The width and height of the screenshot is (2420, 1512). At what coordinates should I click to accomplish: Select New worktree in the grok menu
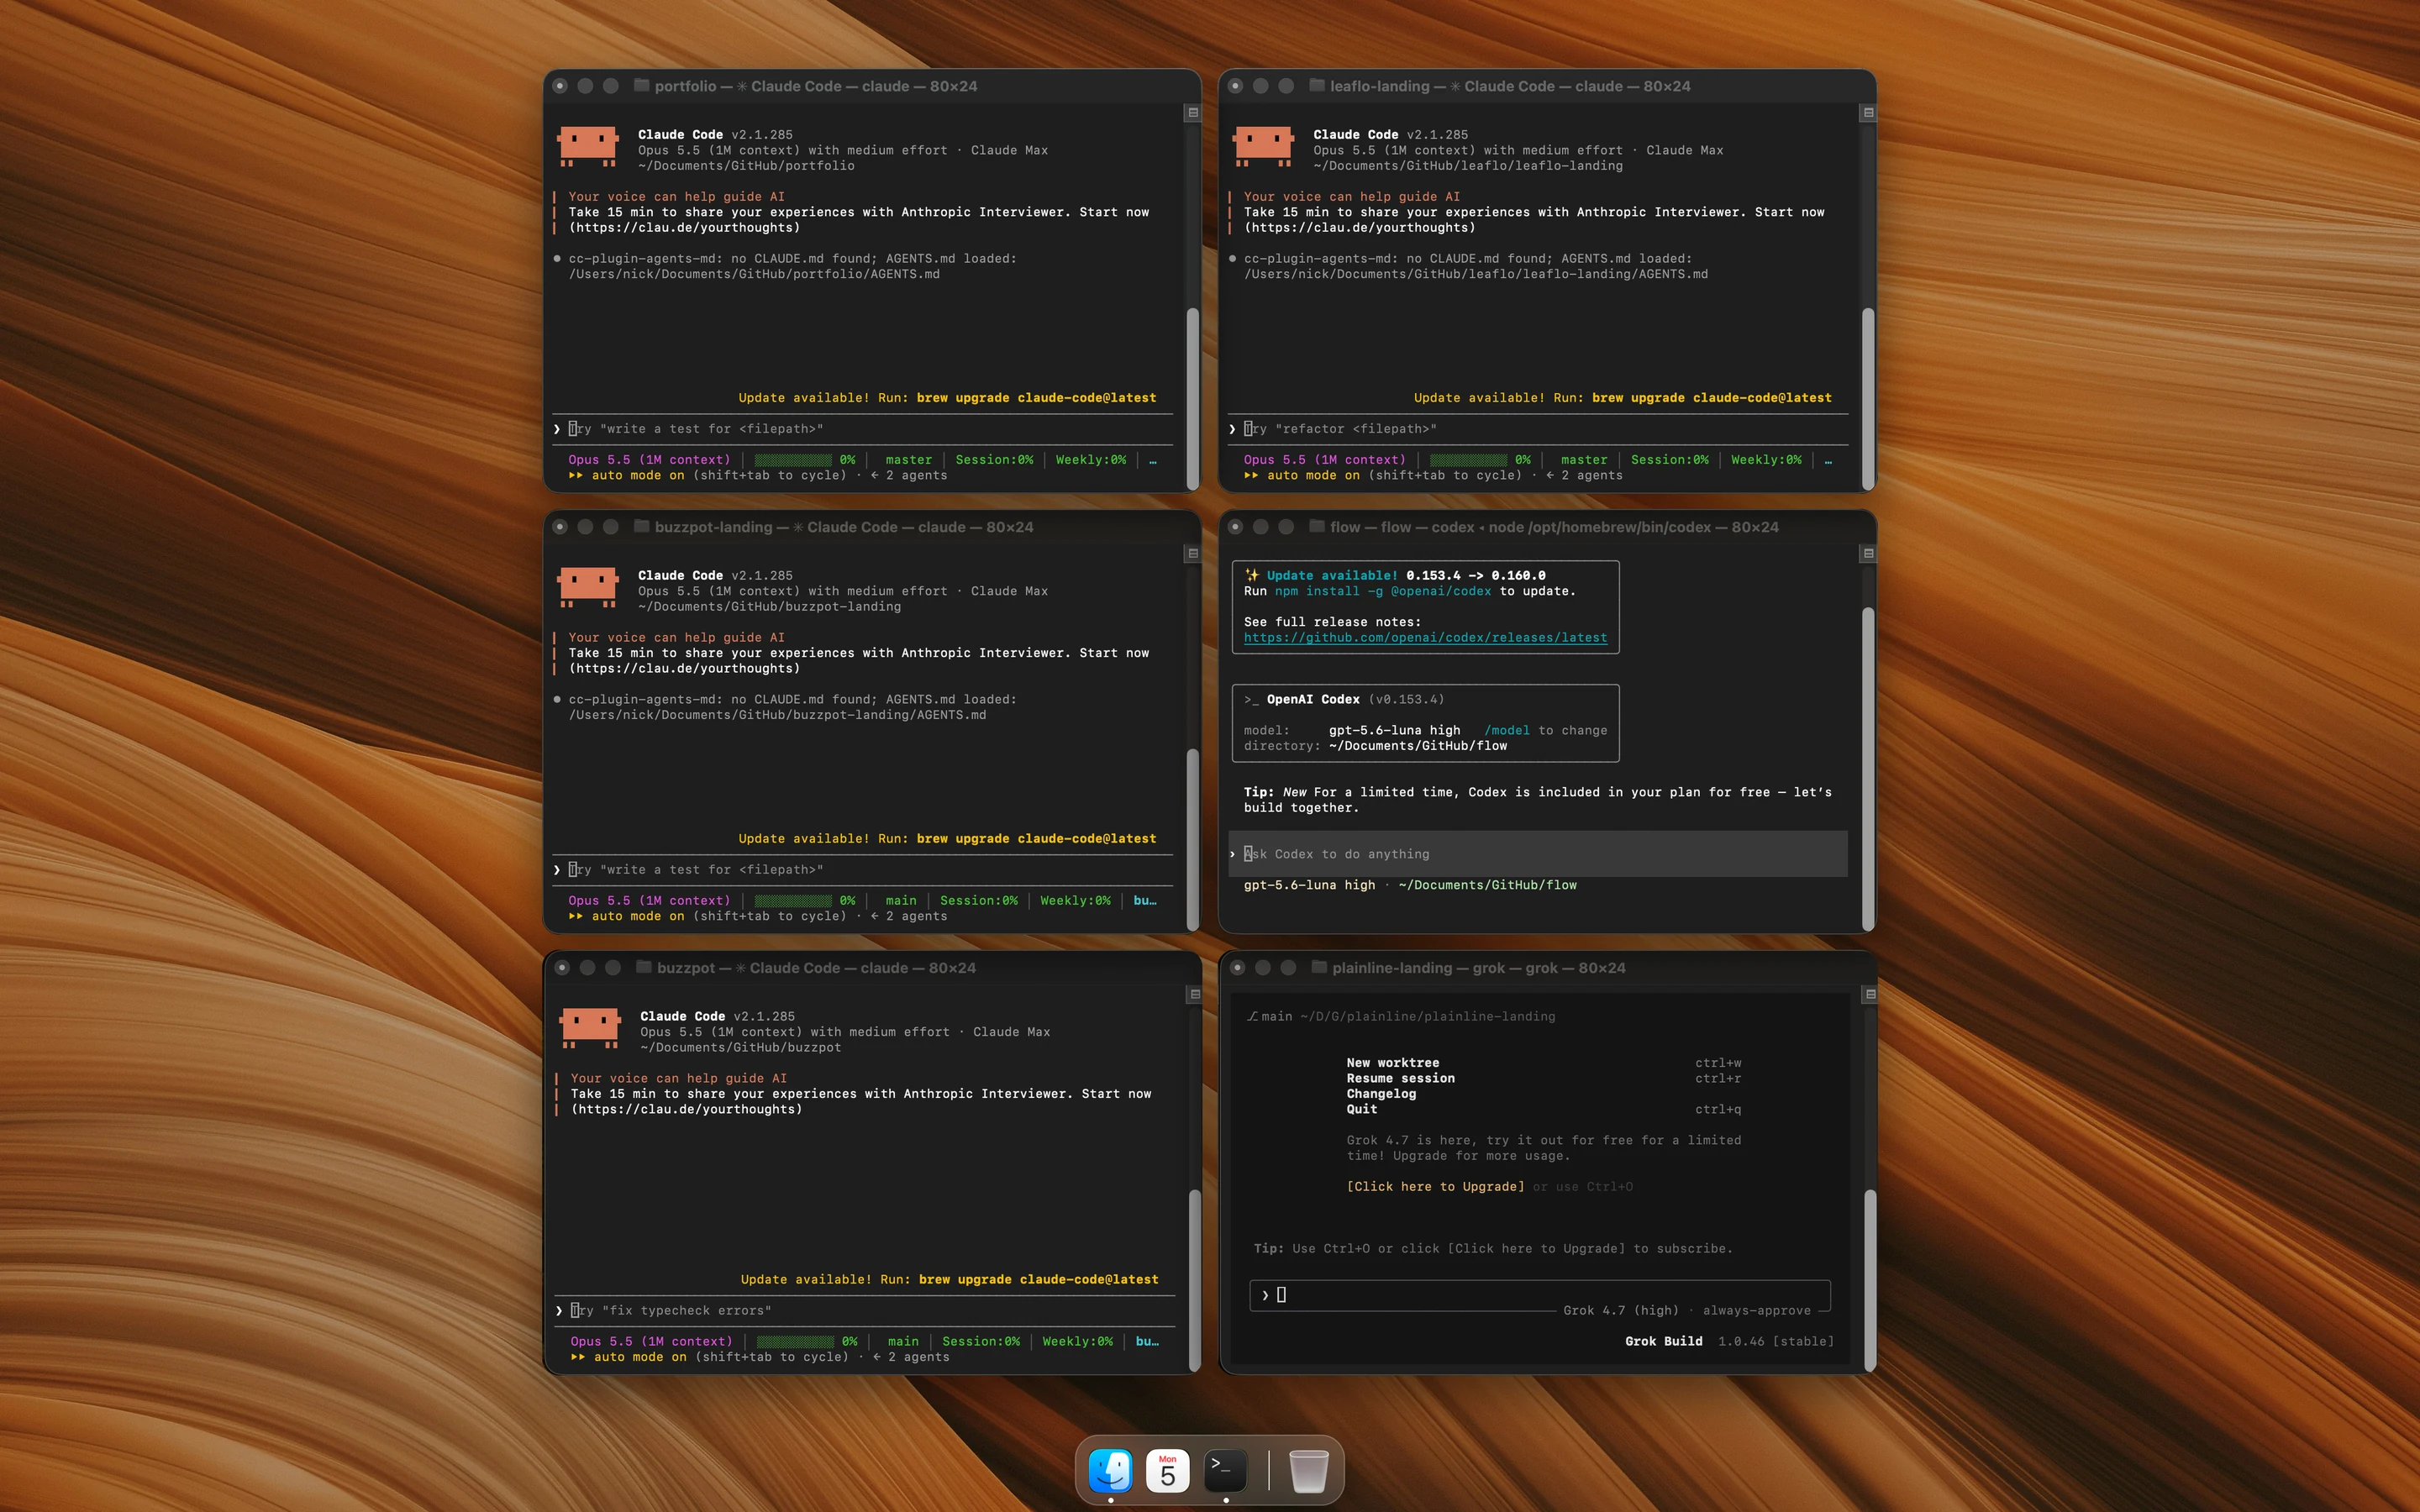[1392, 1063]
